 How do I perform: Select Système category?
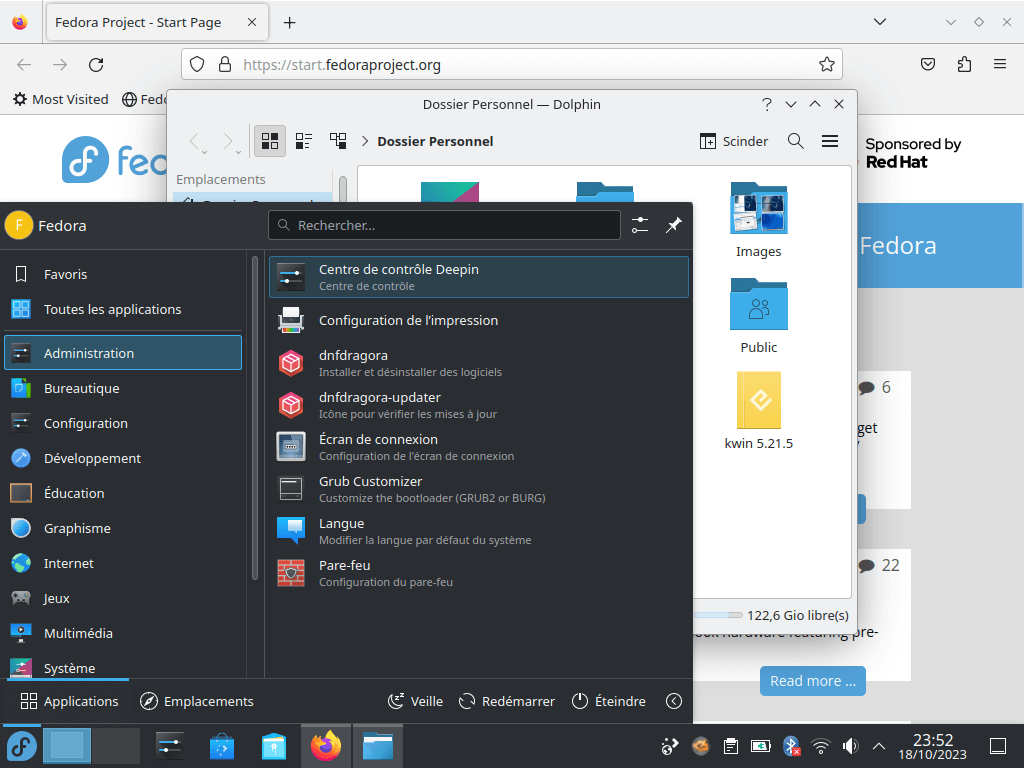pos(123,667)
